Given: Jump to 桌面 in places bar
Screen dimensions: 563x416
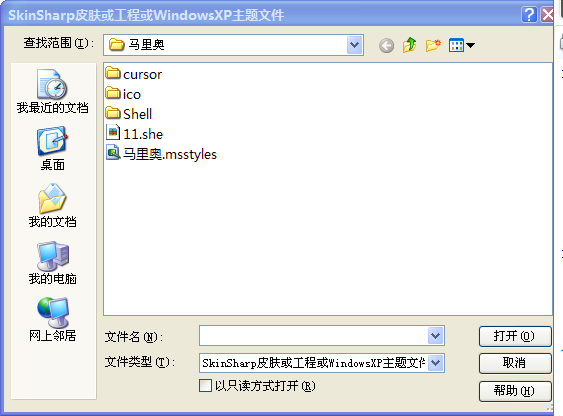Looking at the screenshot, I should (52, 149).
